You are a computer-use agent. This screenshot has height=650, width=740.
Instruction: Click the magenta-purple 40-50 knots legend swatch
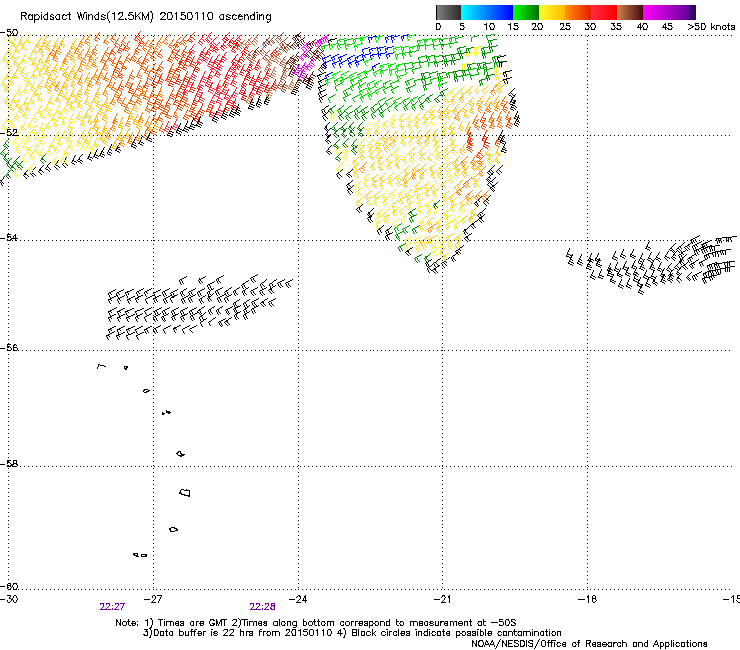click(669, 12)
